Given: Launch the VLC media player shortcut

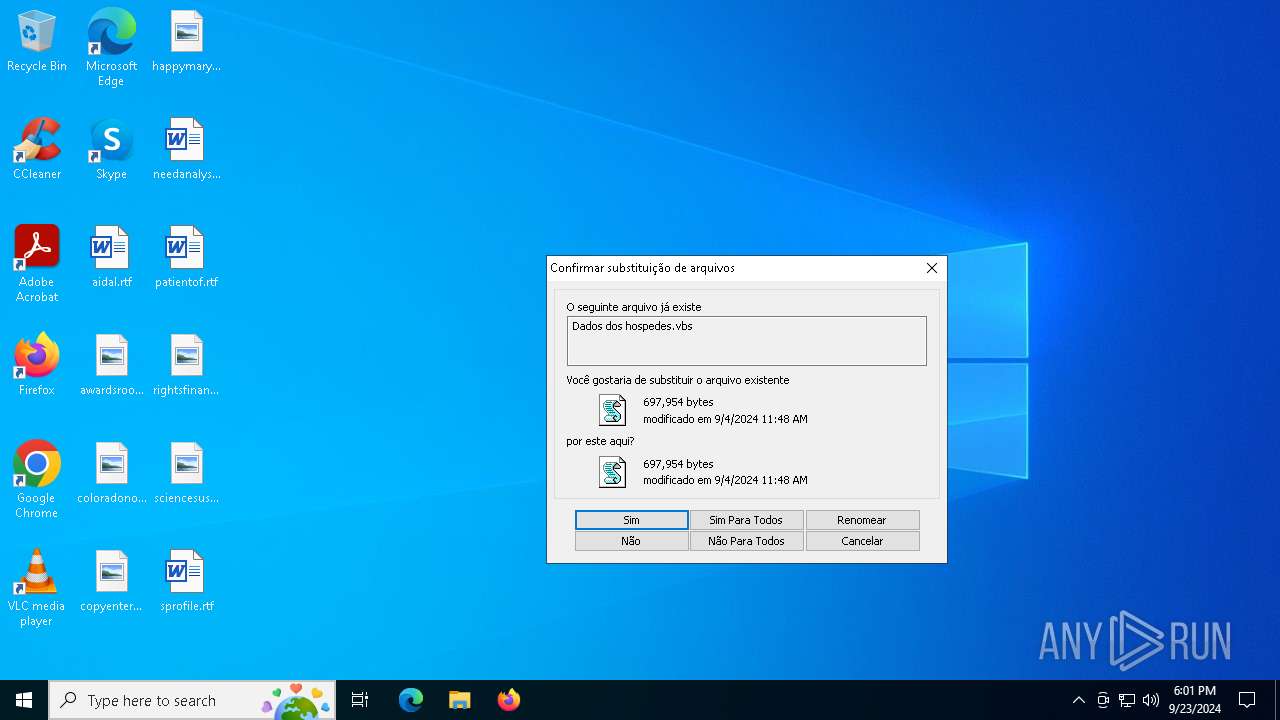Looking at the screenshot, I should click(x=37, y=588).
